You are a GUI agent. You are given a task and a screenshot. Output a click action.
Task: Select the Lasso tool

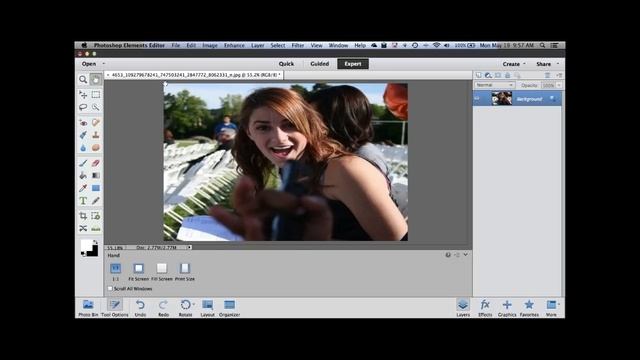coord(83,107)
